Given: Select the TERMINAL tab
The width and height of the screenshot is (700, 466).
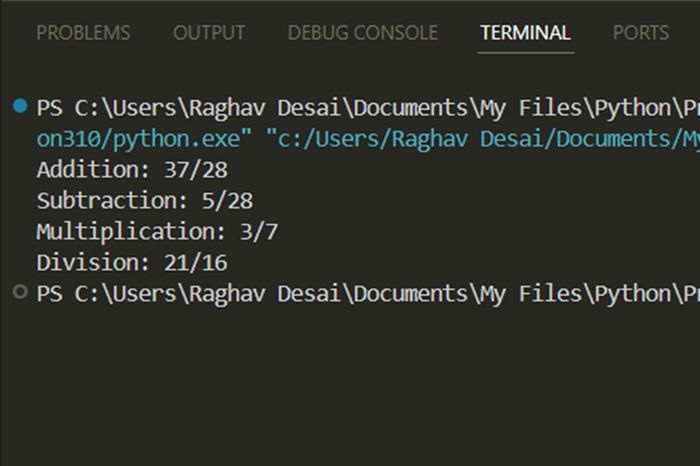Looking at the screenshot, I should tap(525, 33).
